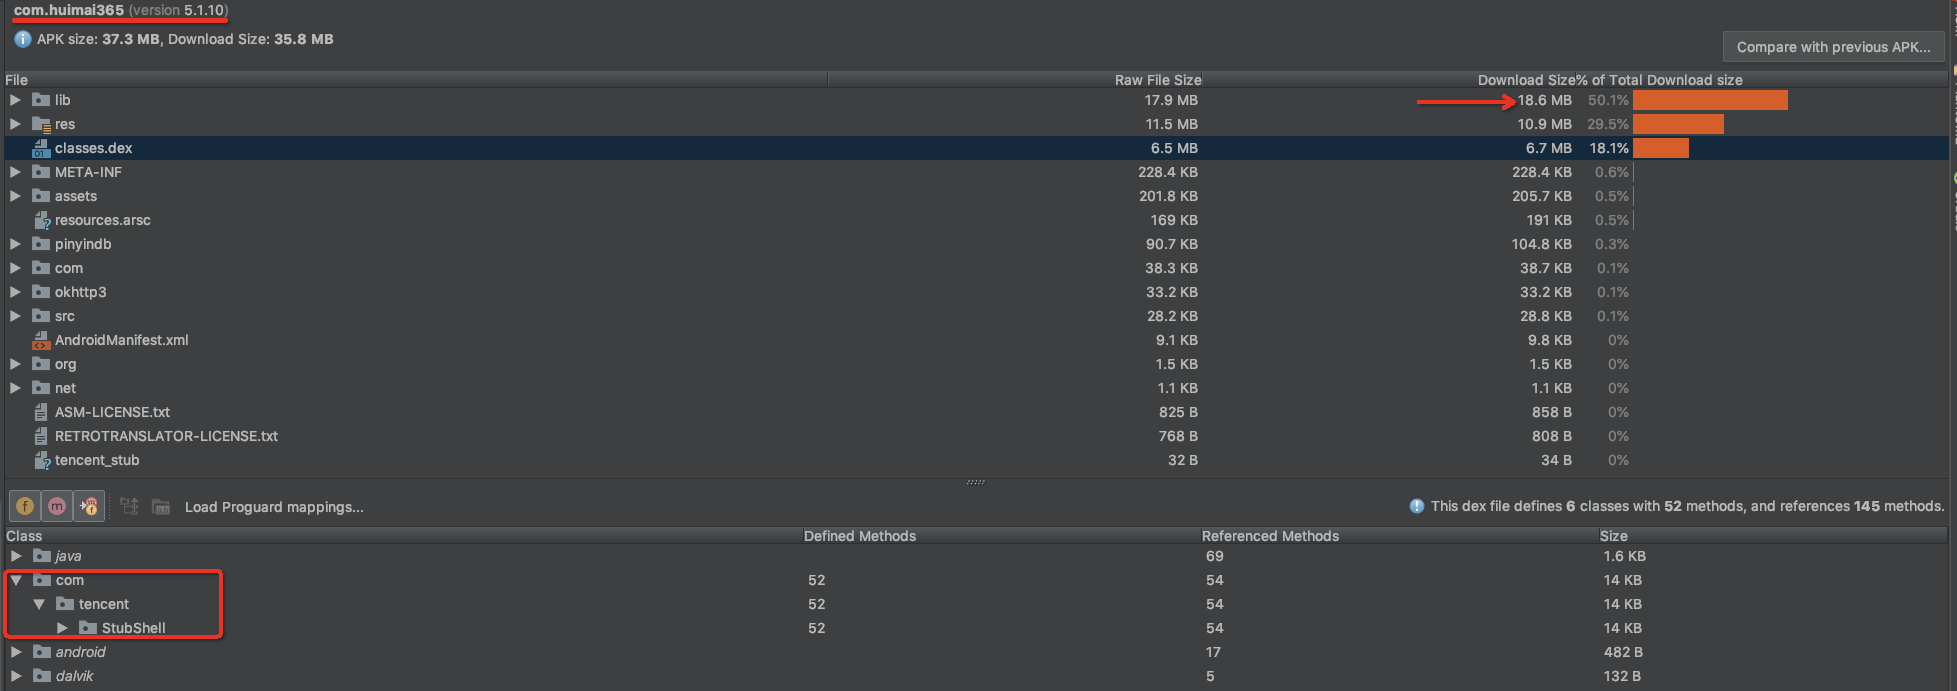Click the resources.arsc file icon
This screenshot has height=691, width=1957.
(x=41, y=220)
